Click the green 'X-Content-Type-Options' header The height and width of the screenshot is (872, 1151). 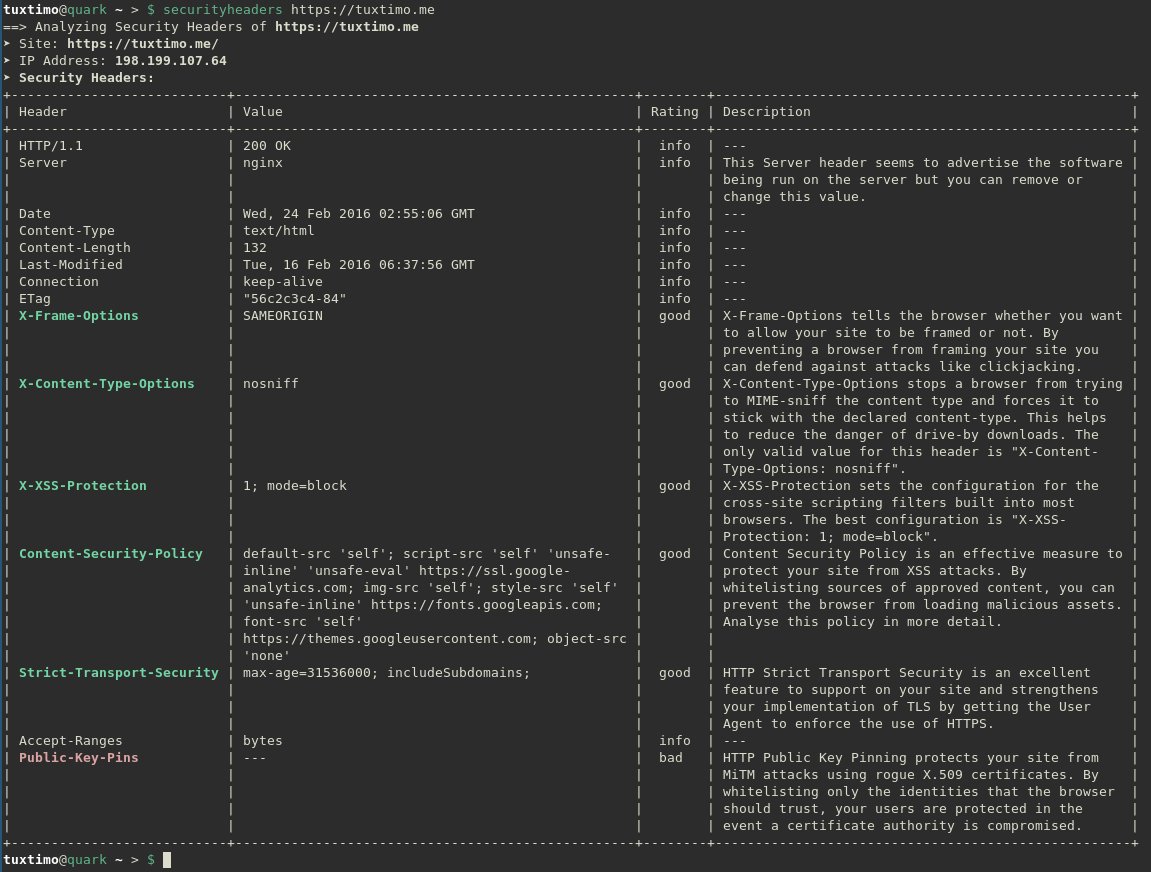coord(106,383)
